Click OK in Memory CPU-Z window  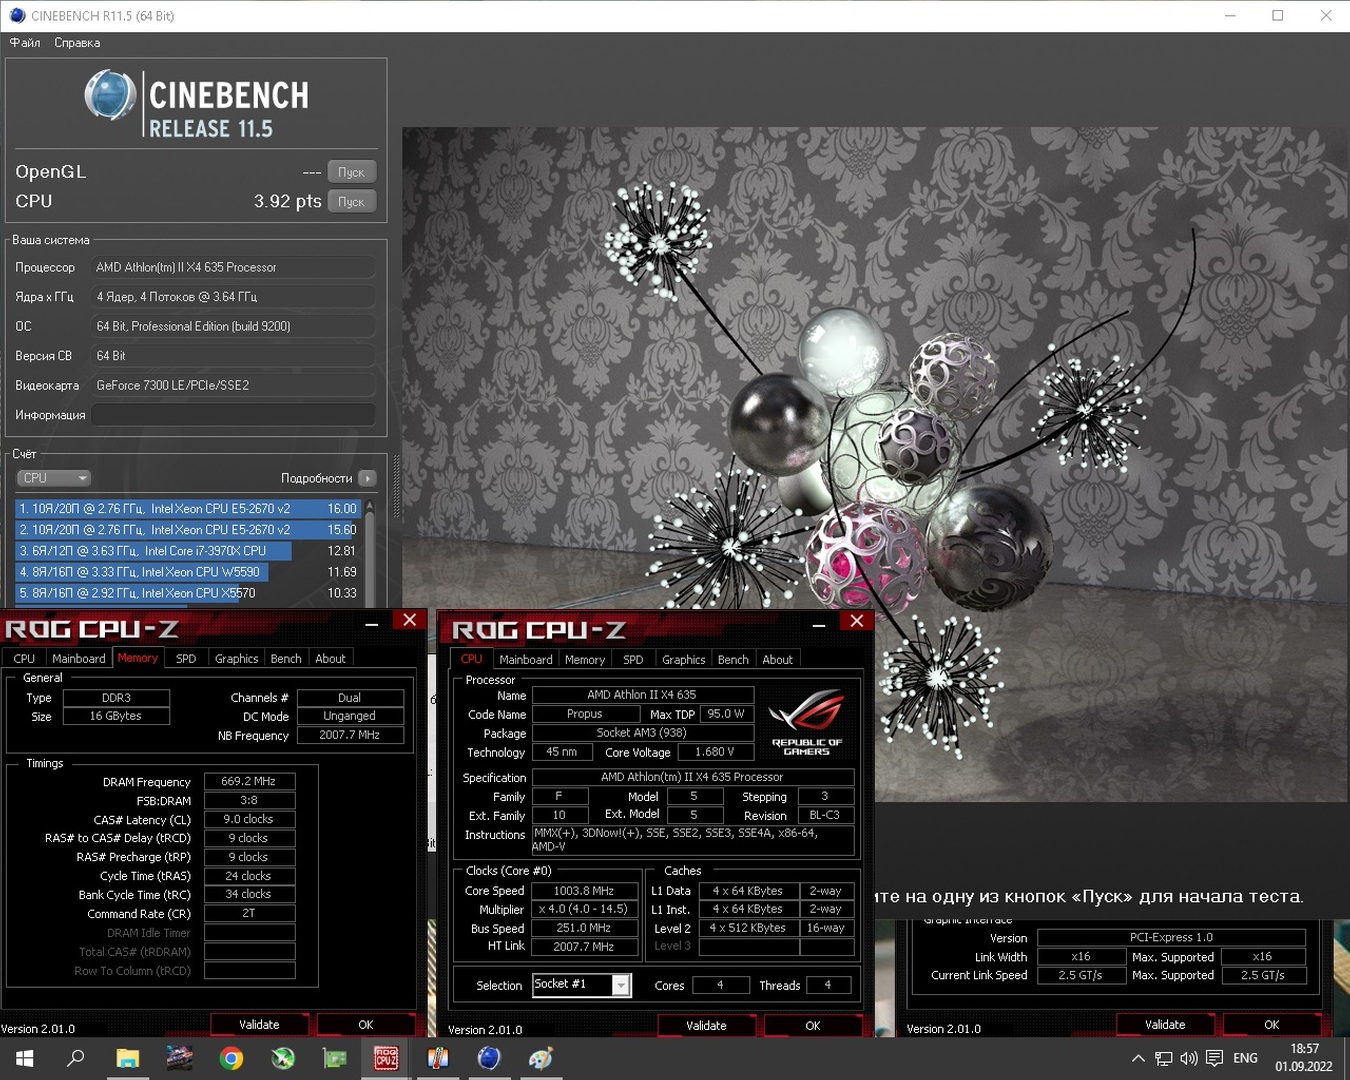point(366,1025)
